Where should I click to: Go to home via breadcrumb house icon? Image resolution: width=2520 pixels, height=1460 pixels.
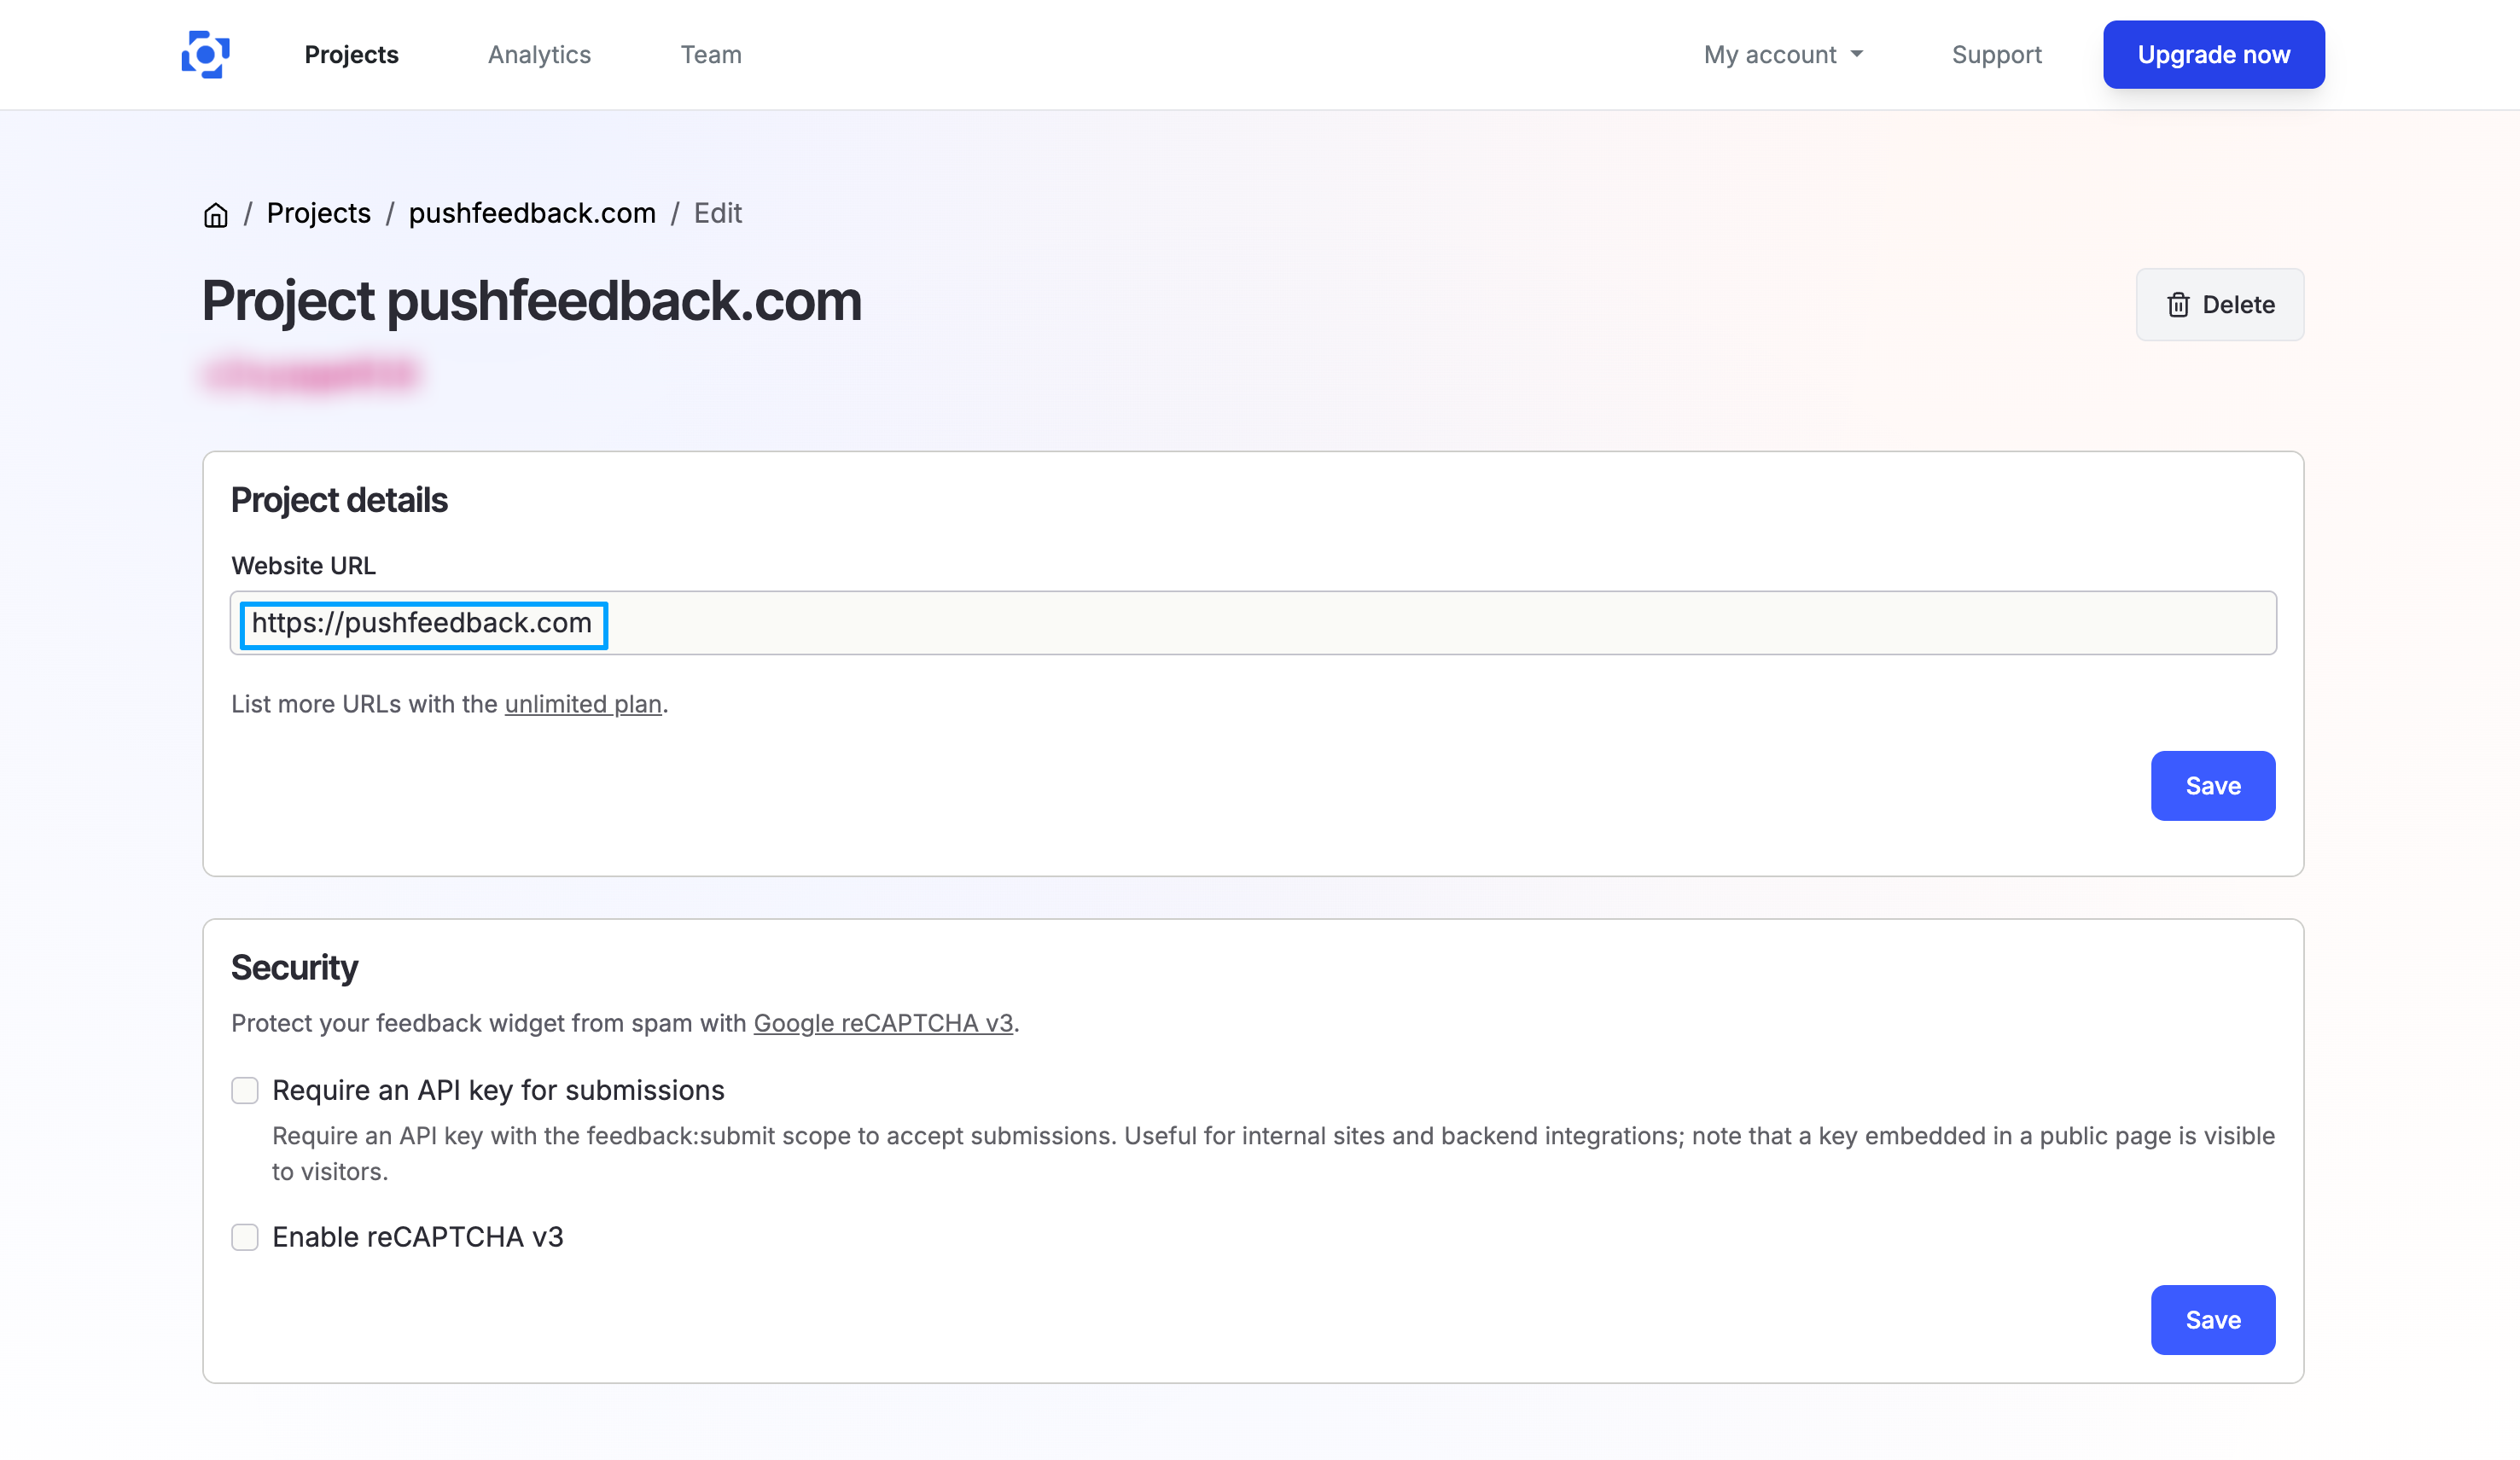tap(216, 214)
